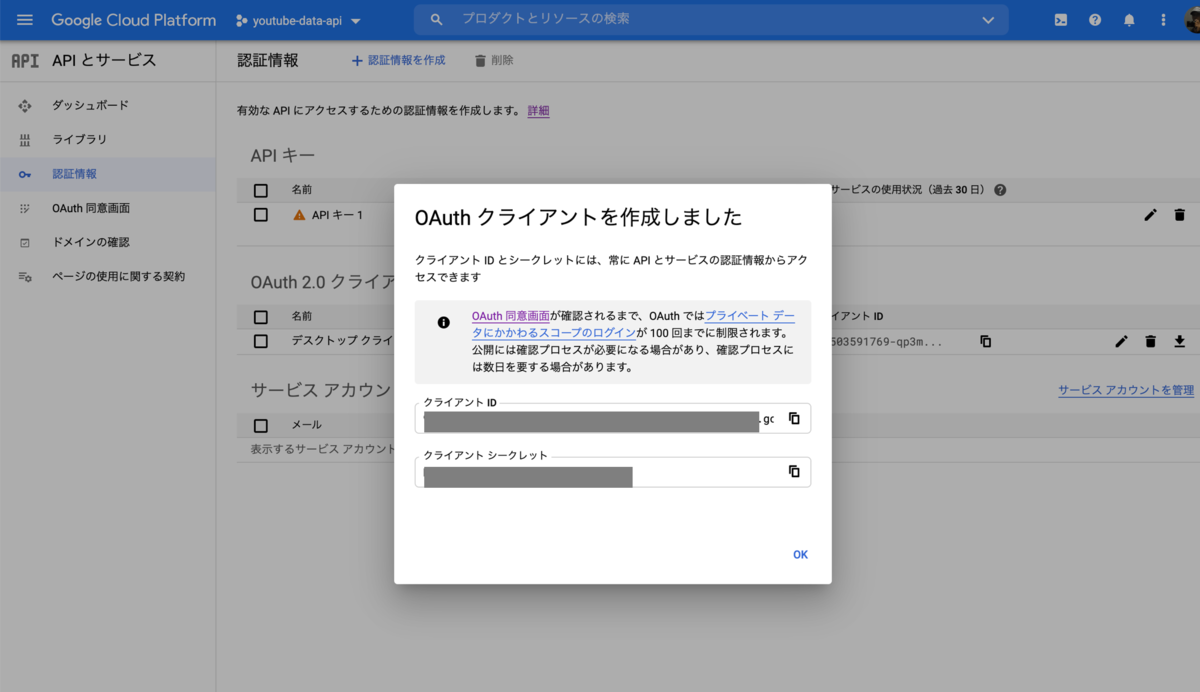This screenshot has height=692, width=1200.
Task: Open the help icon in the top bar
Action: tap(1094, 19)
